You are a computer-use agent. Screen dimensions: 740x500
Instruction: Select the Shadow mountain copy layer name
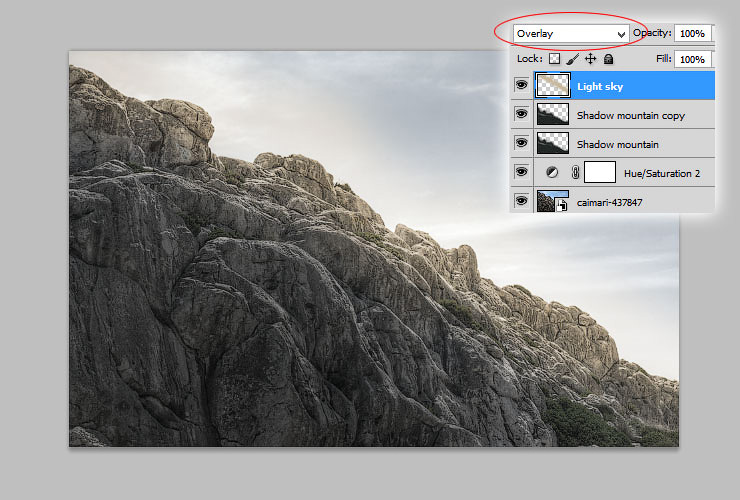click(x=631, y=116)
